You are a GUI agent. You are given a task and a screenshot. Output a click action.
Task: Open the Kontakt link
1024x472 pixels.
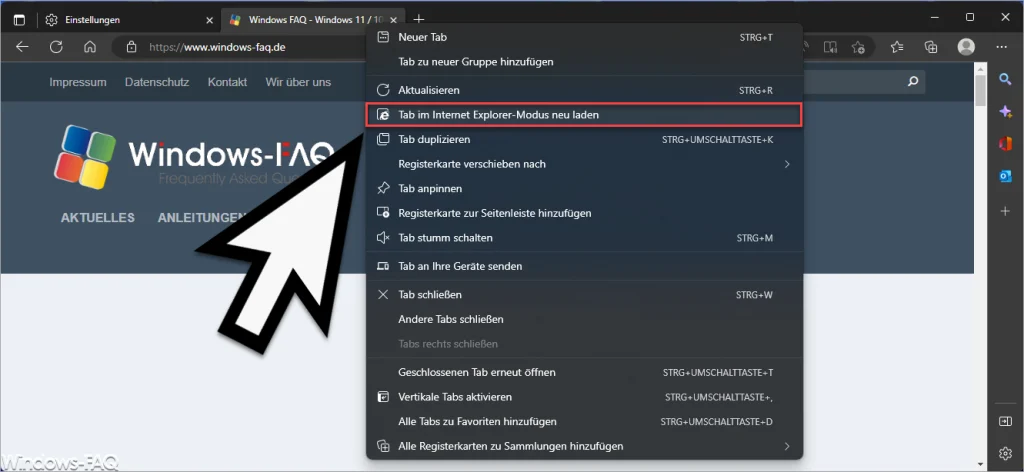click(227, 82)
